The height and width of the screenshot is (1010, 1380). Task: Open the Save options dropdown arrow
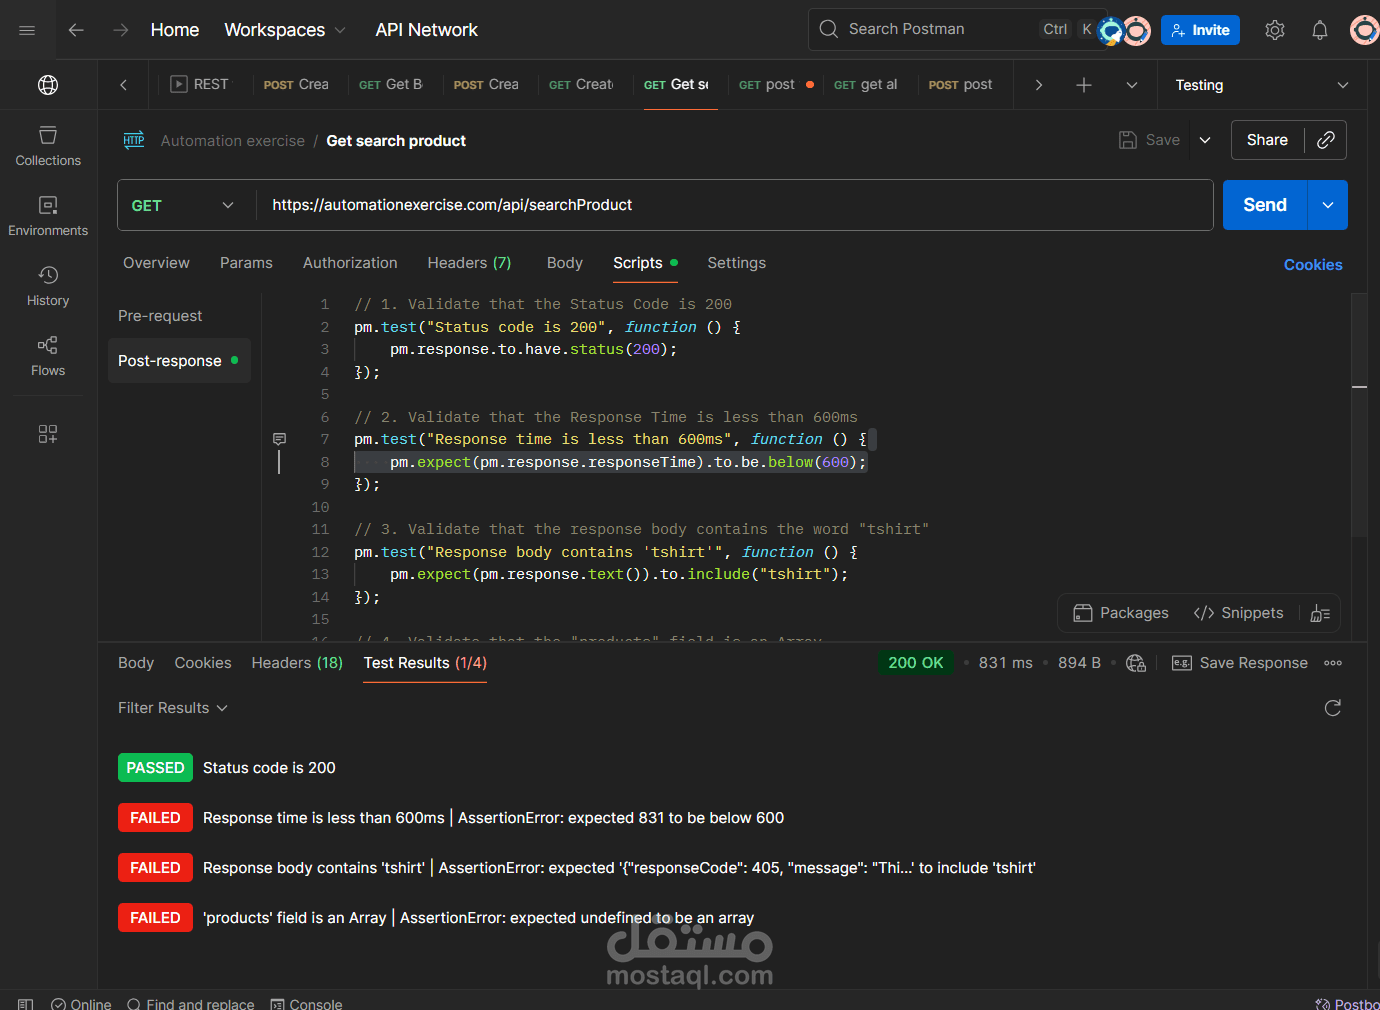(x=1205, y=140)
